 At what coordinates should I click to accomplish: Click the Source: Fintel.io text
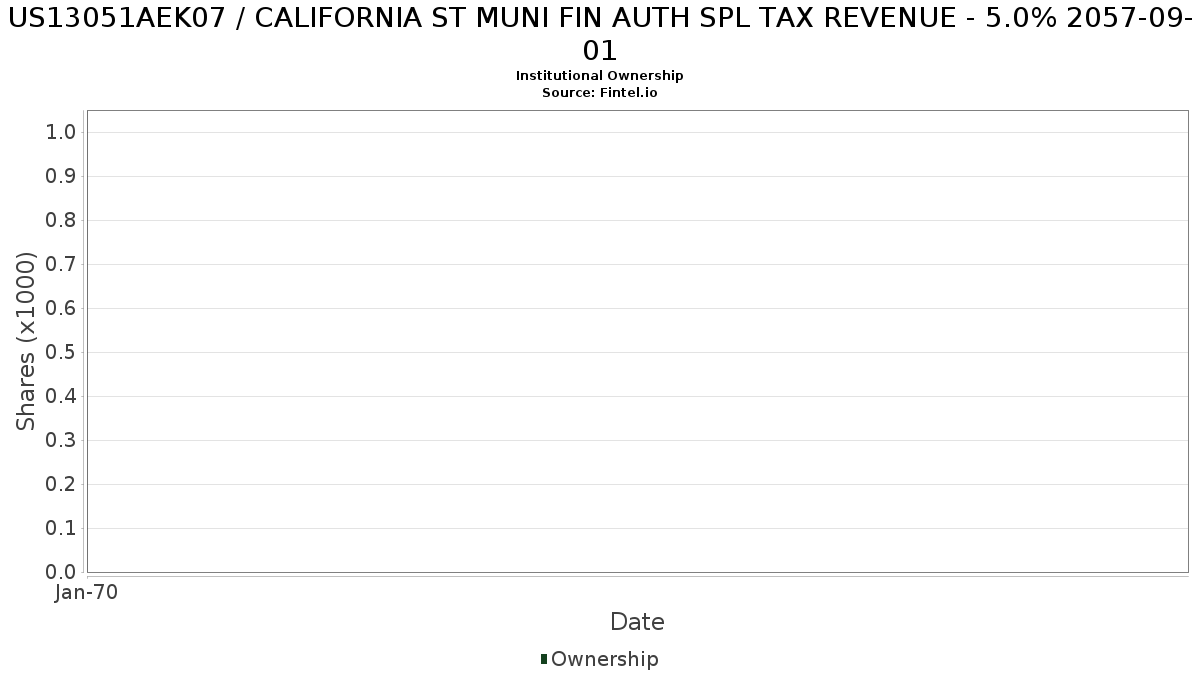(600, 93)
